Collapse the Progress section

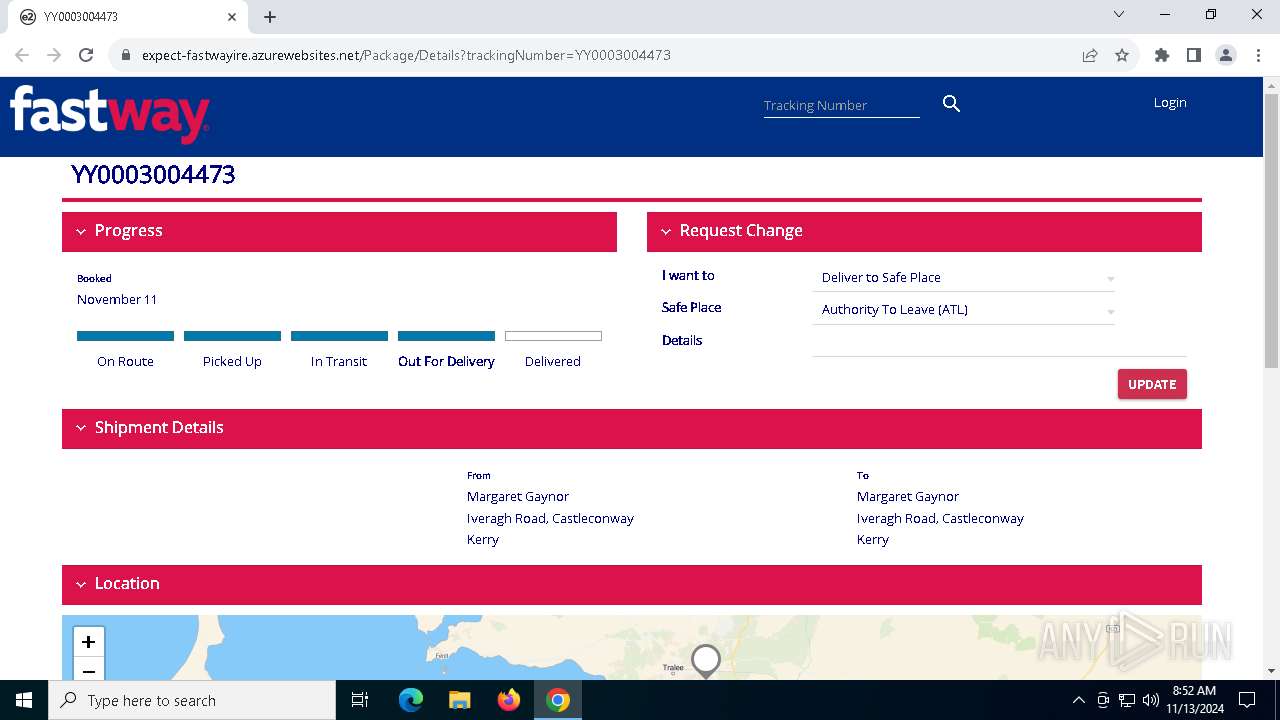click(x=82, y=231)
